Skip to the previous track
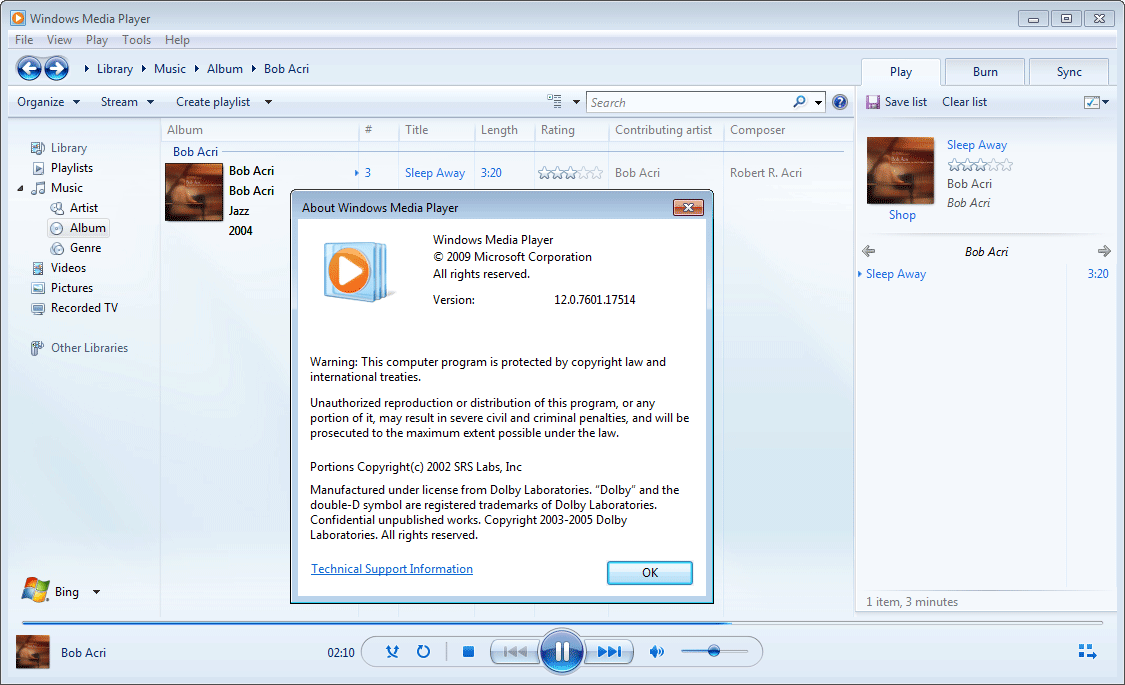The width and height of the screenshot is (1125, 685). [x=515, y=651]
